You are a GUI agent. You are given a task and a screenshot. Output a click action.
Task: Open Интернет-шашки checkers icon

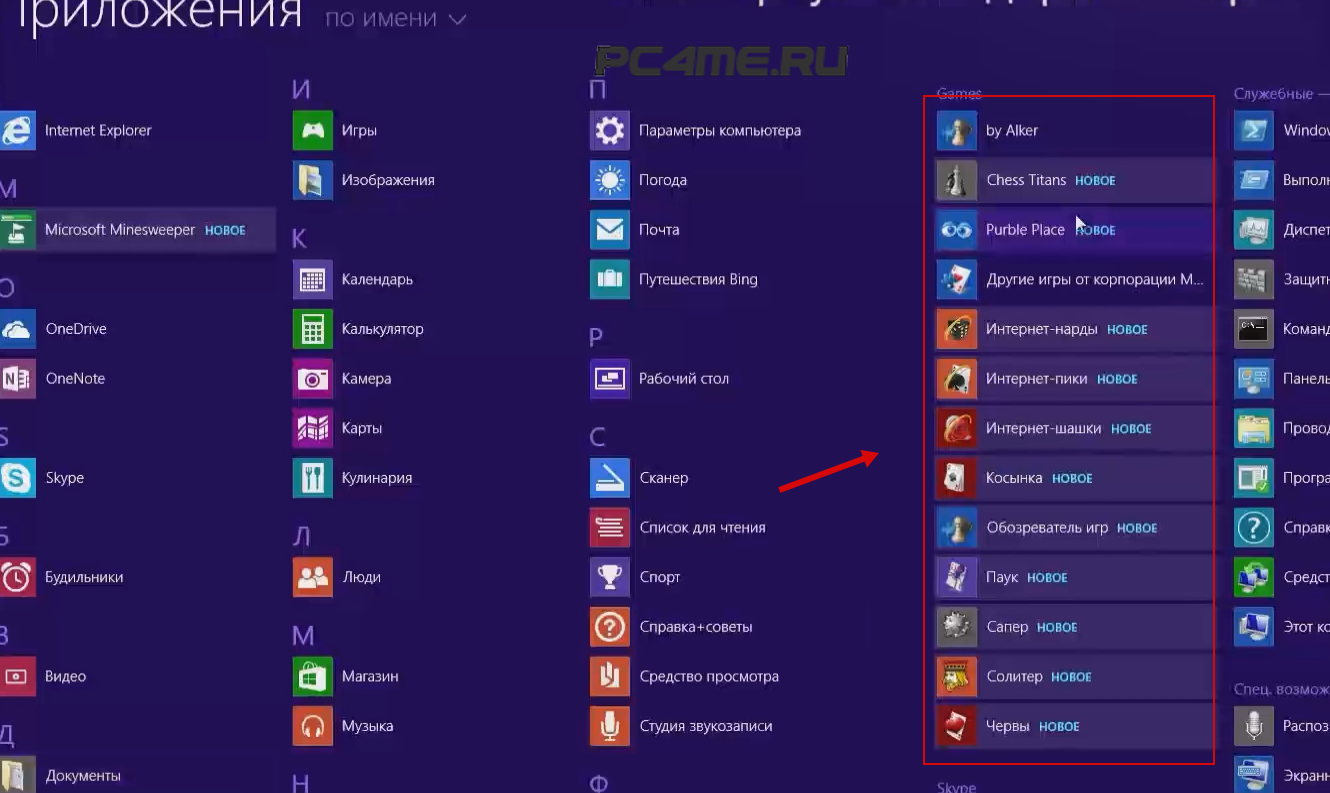(x=957, y=428)
